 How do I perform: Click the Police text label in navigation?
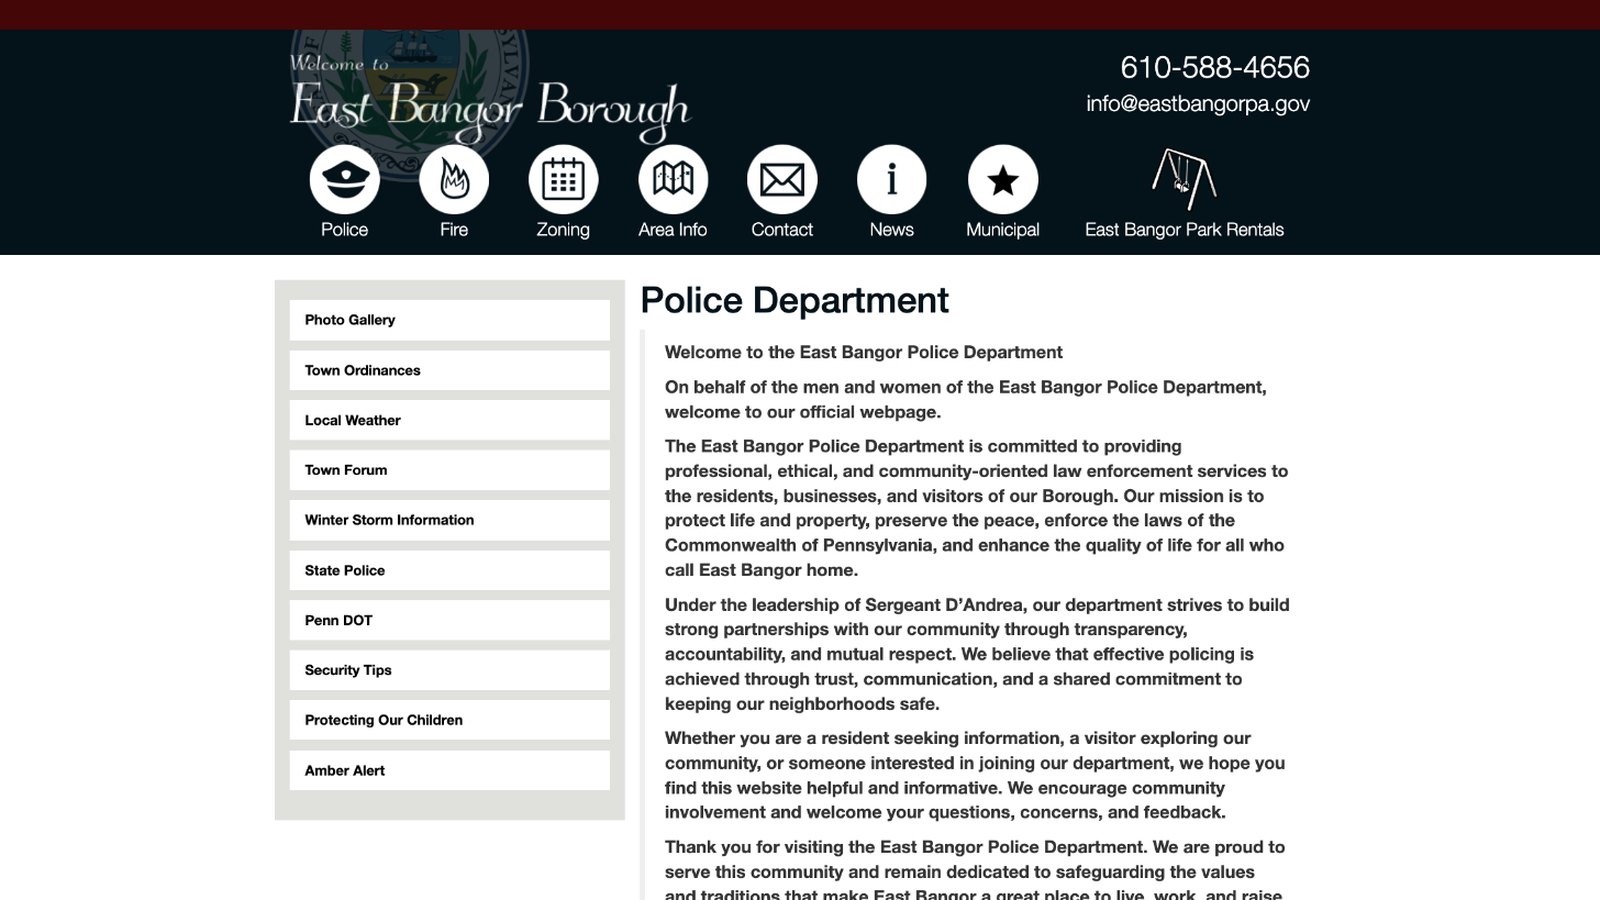(x=344, y=229)
